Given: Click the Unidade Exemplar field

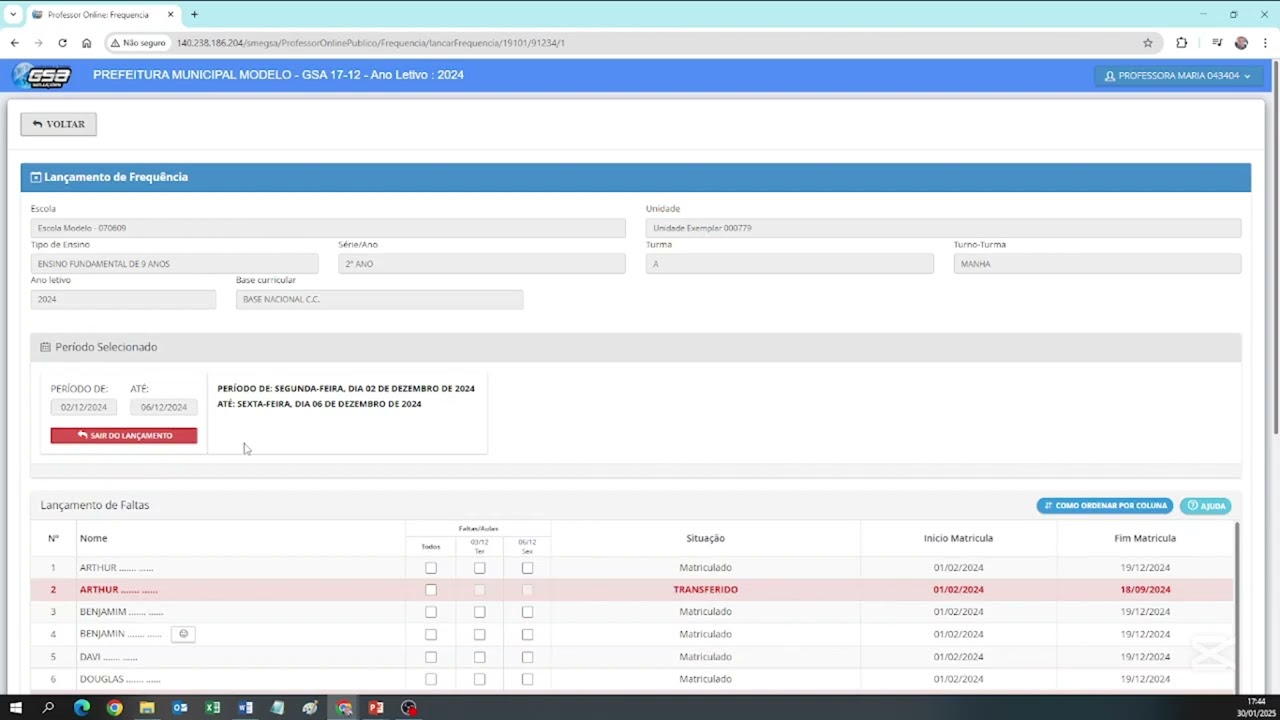Looking at the screenshot, I should [x=943, y=228].
